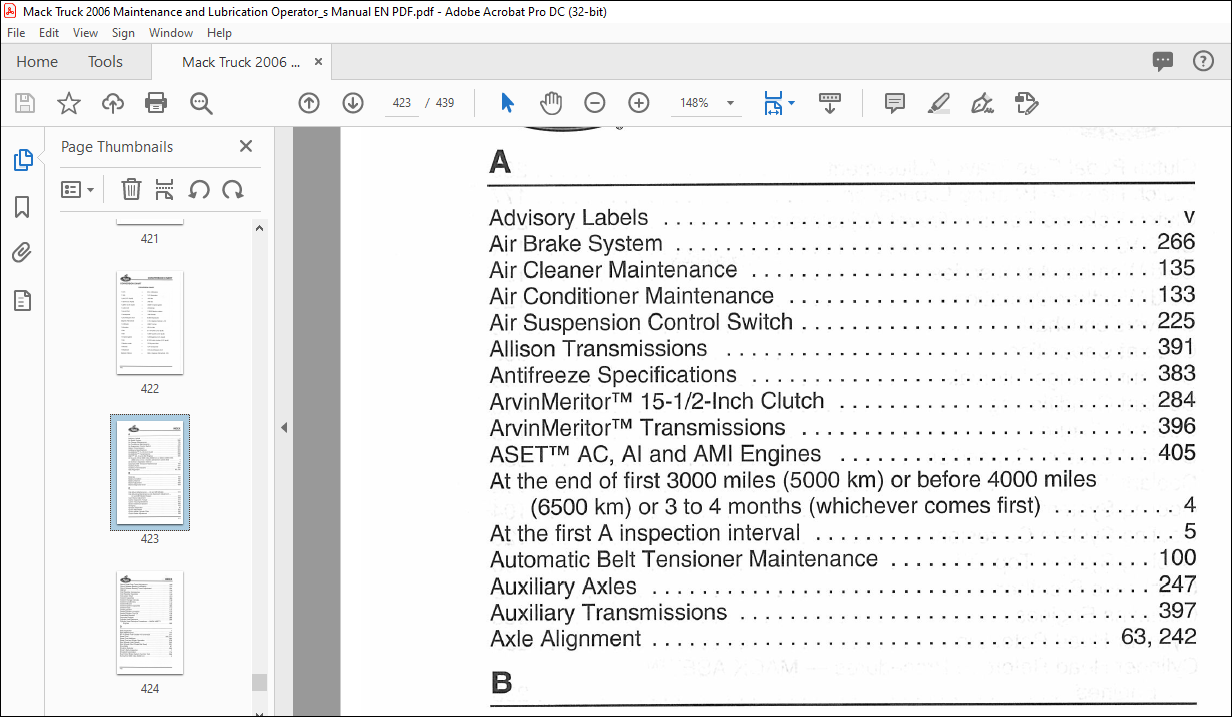Screen dimensions: 1232x717
Task: Click the stamp/send-for-signature tool icon
Action: click(1026, 103)
